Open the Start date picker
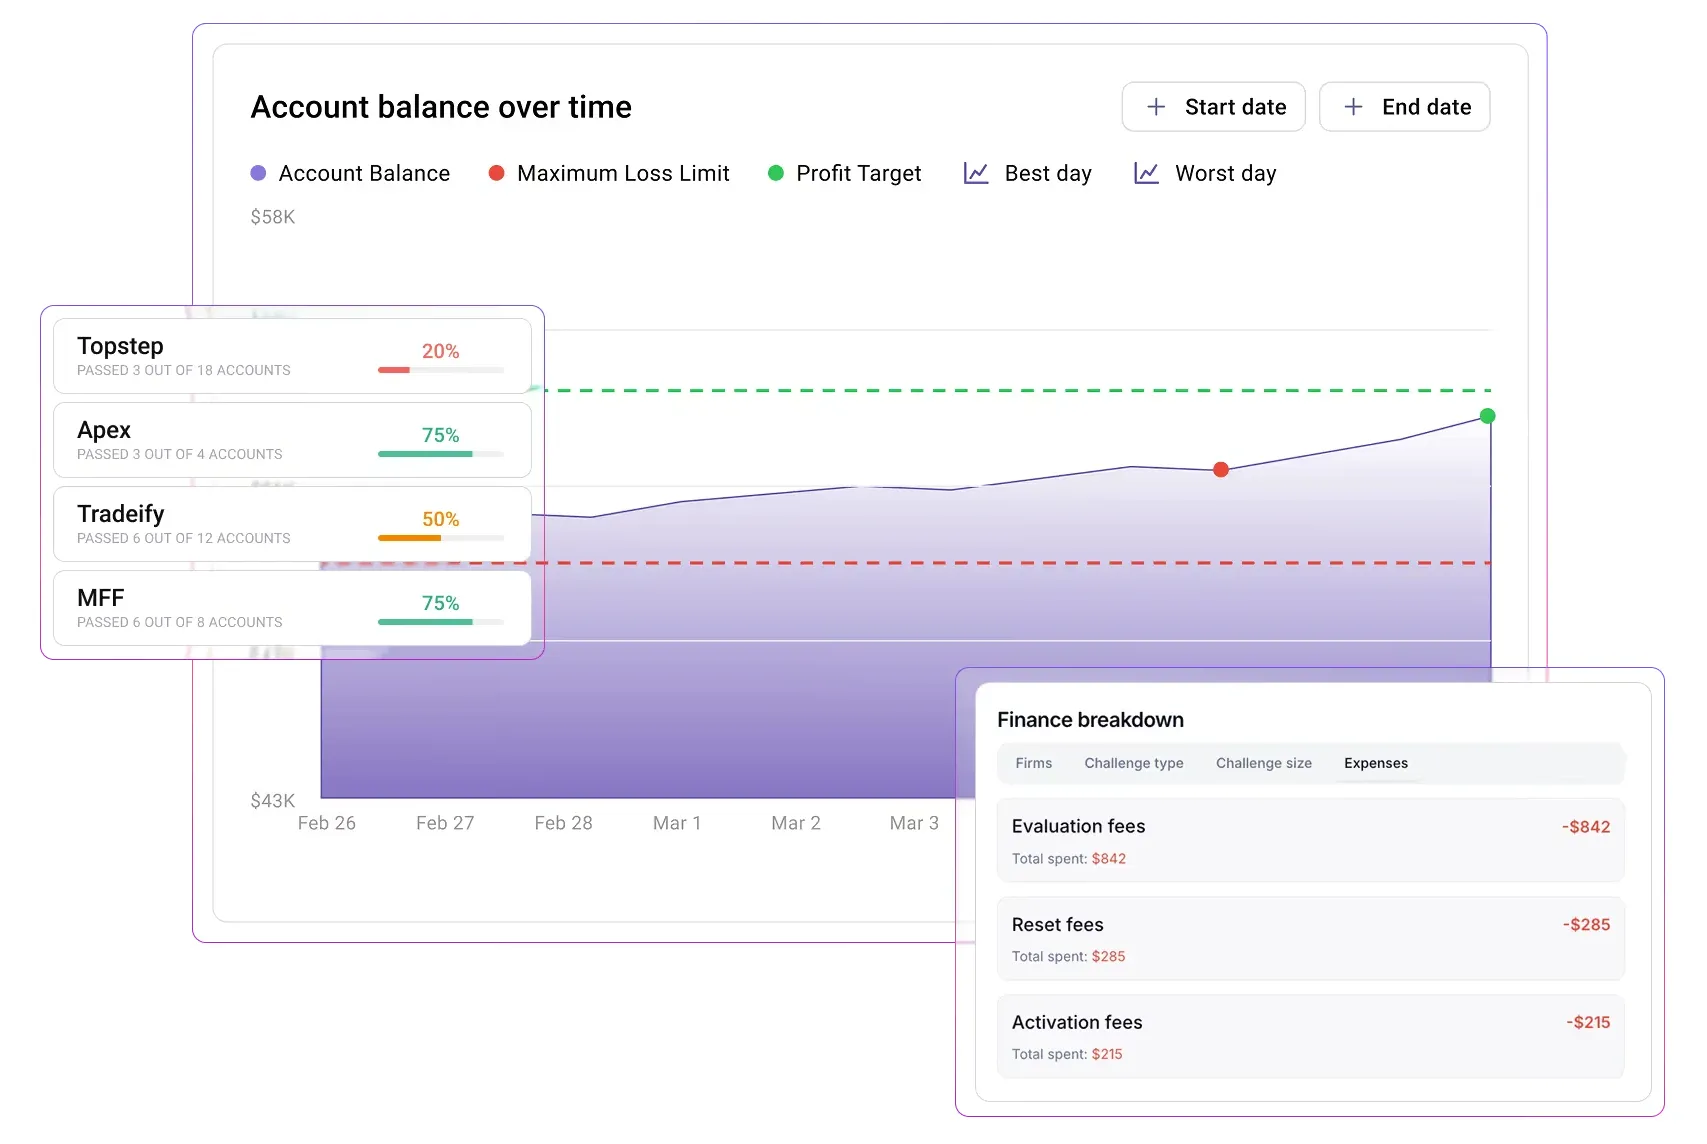1707x1144 pixels. (x=1213, y=107)
